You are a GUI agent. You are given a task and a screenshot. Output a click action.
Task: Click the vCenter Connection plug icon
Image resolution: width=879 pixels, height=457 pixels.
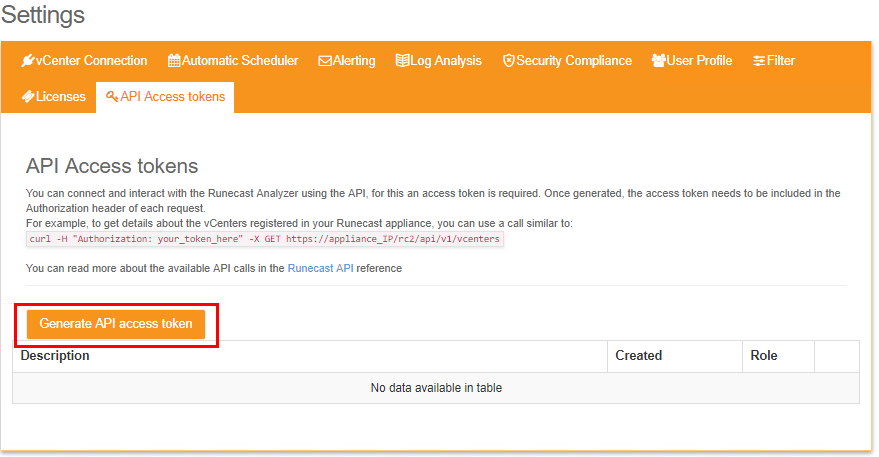28,61
